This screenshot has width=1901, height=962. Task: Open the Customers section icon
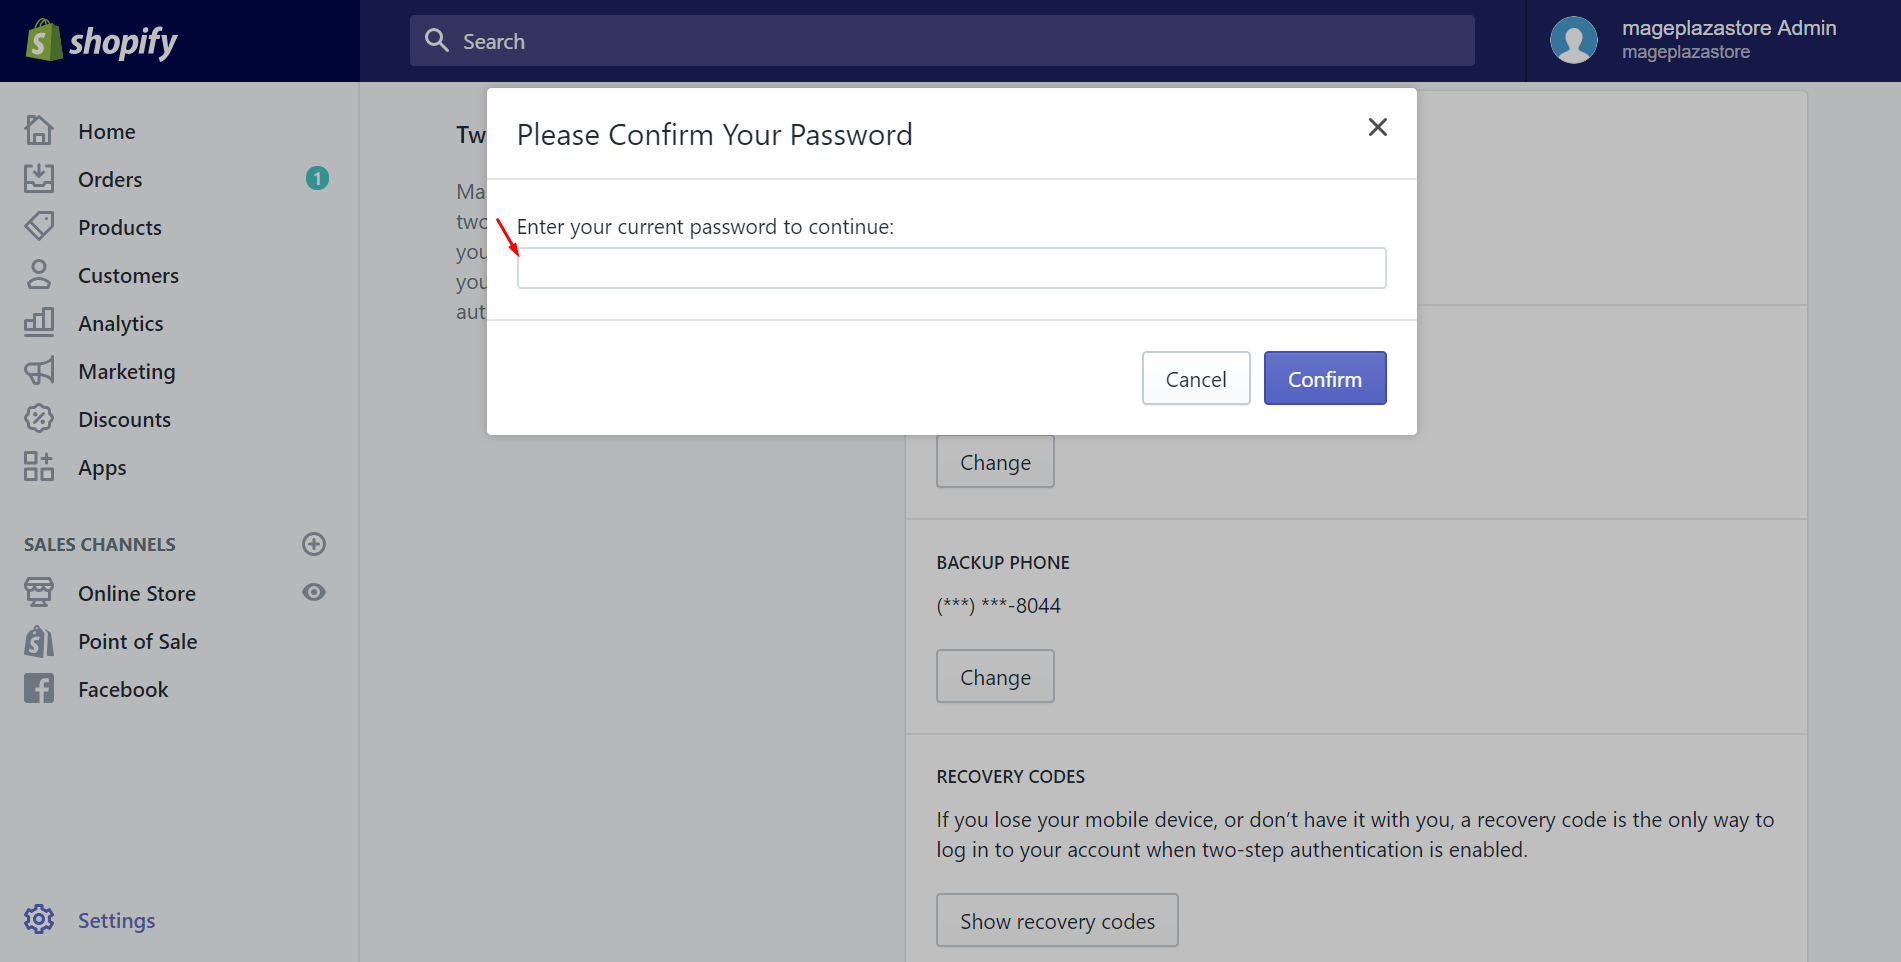(39, 274)
